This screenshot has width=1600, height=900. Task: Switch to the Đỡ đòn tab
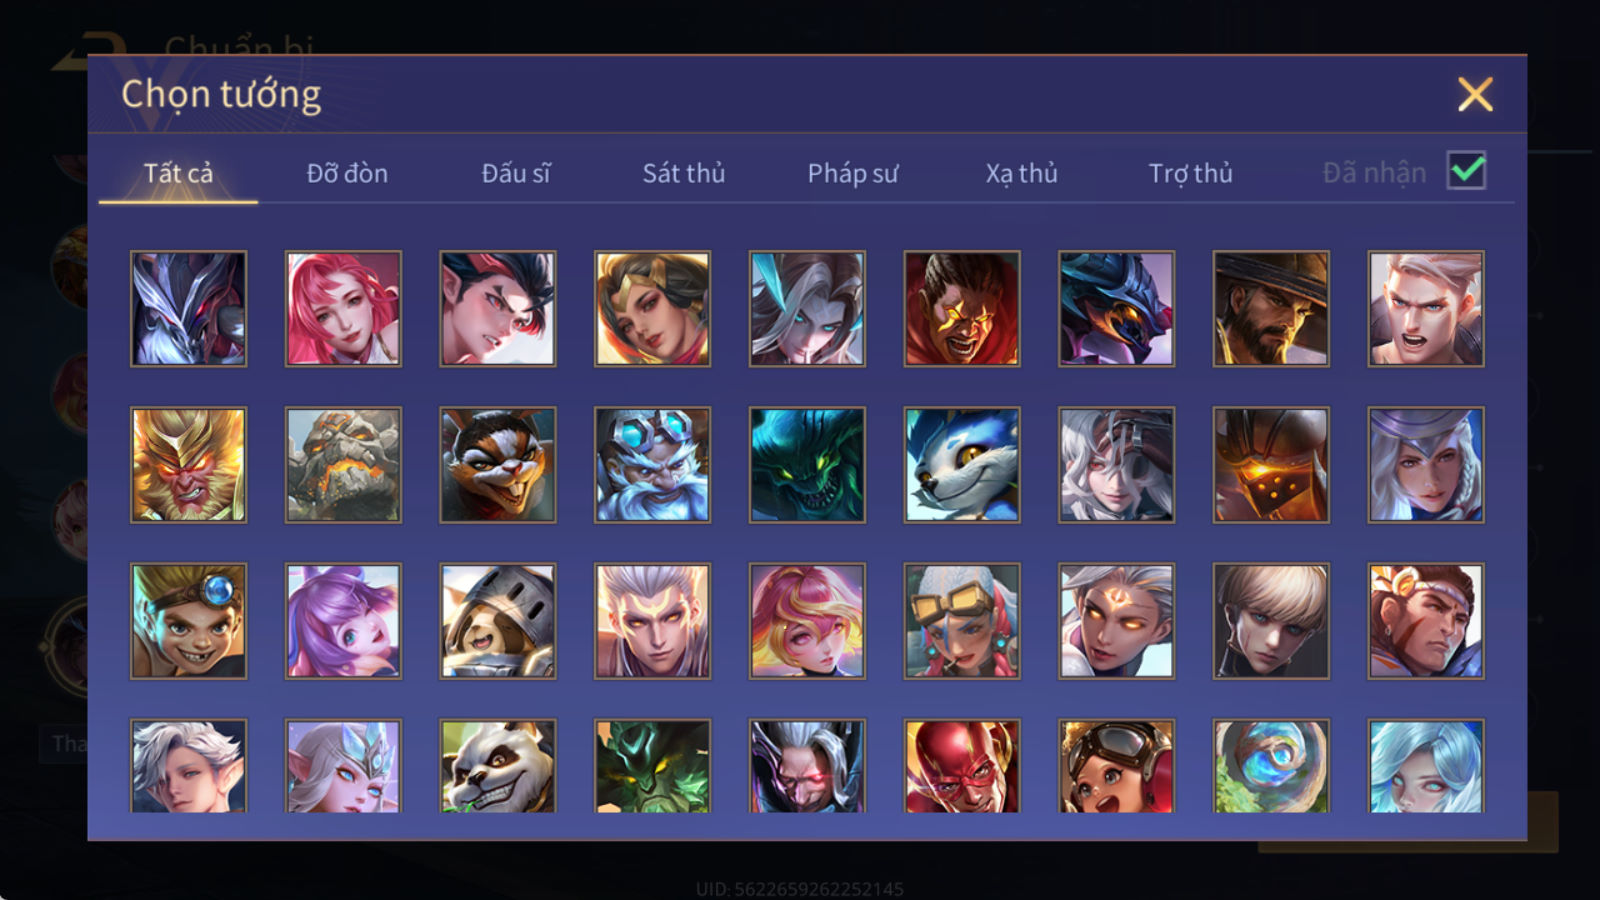347,174
